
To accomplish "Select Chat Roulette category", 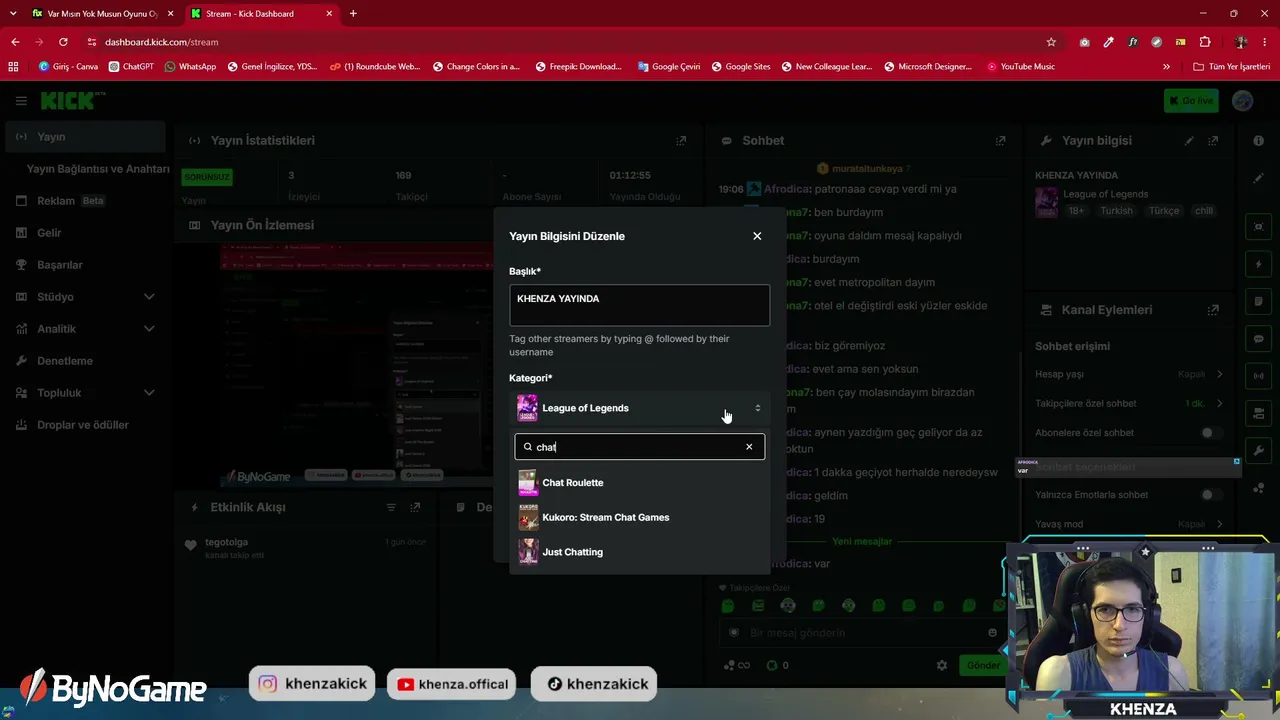I will click(639, 483).
